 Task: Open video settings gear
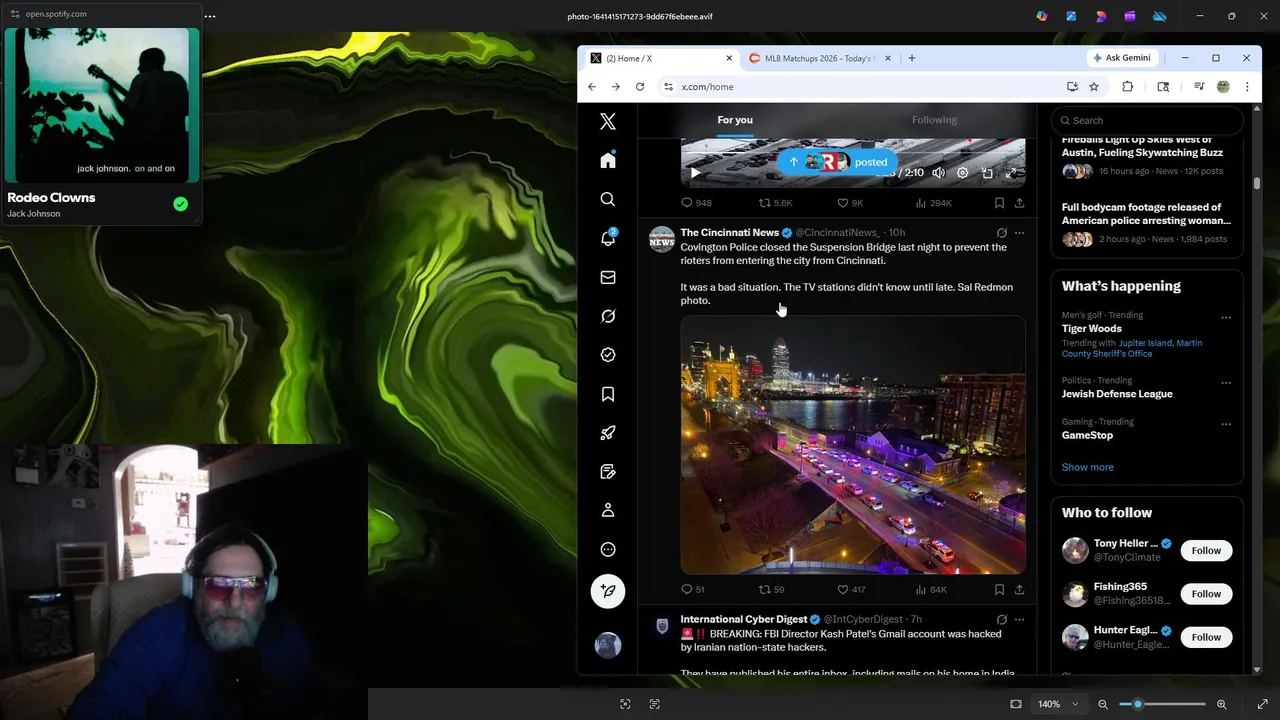coord(962,173)
